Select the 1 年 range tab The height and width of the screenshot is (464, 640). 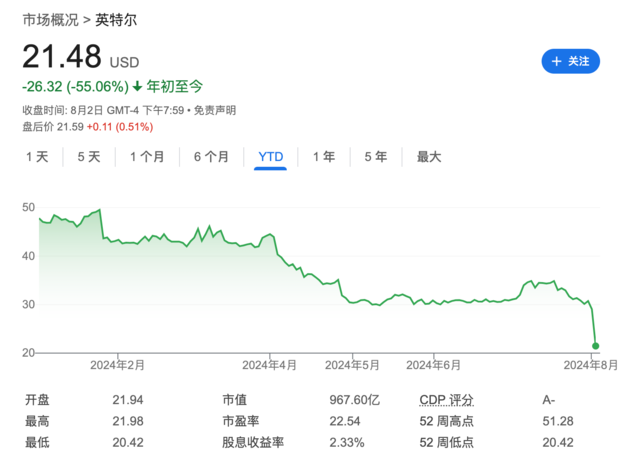coord(324,157)
